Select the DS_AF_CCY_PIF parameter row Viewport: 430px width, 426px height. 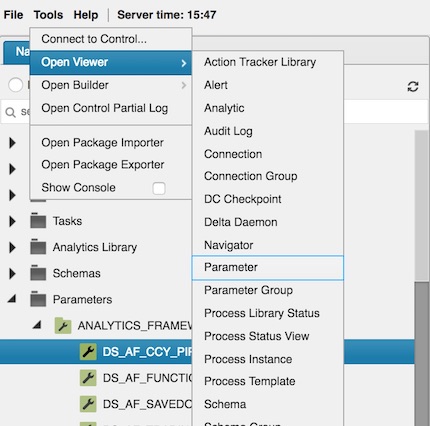(x=96, y=352)
